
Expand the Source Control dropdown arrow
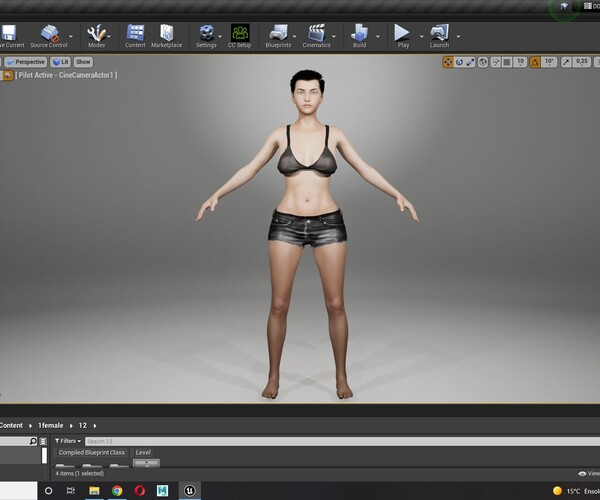[71, 36]
